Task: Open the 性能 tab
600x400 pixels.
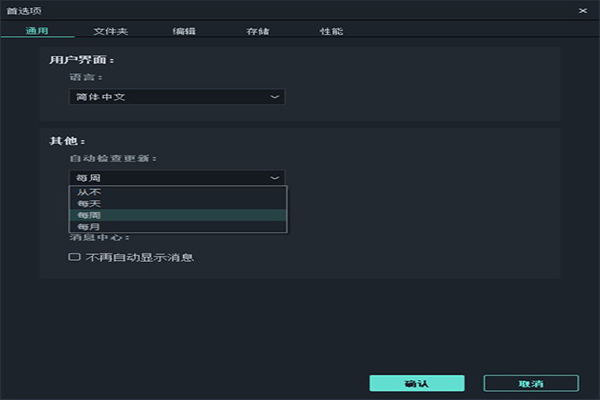Action: 331,32
